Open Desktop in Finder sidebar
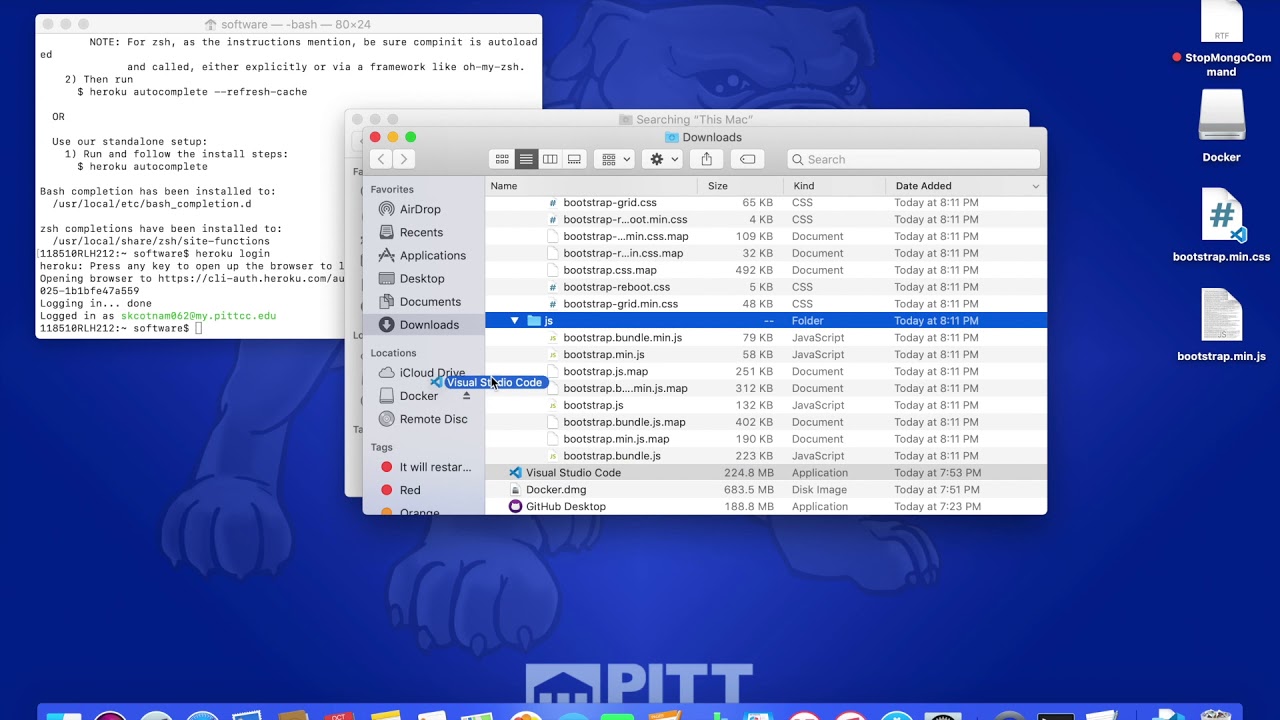 coord(422,278)
